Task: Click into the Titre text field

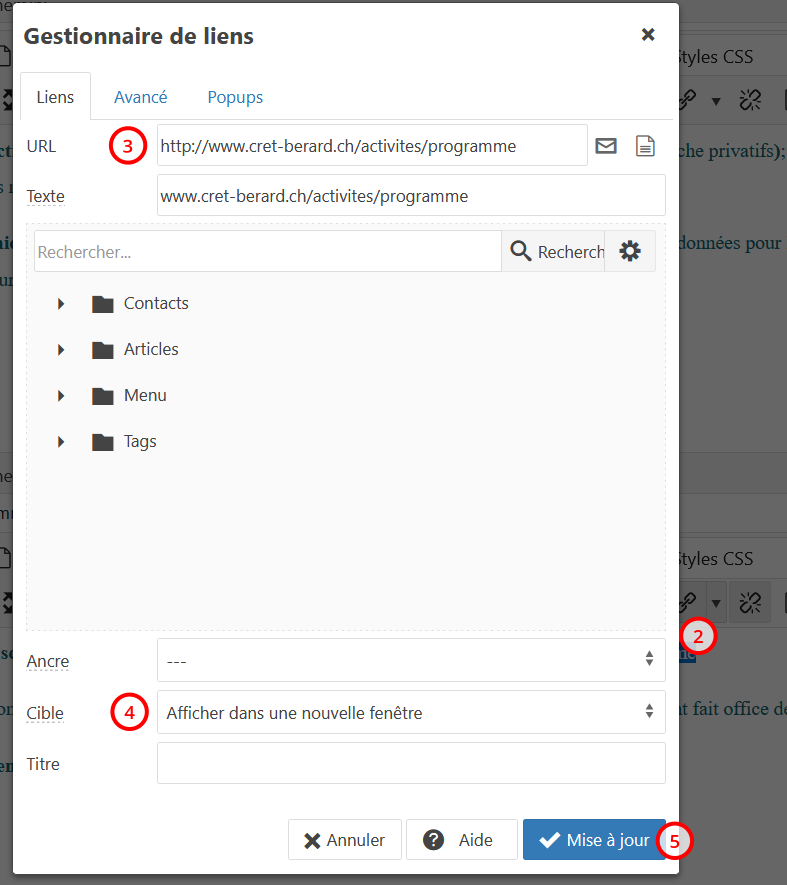Action: coord(411,763)
